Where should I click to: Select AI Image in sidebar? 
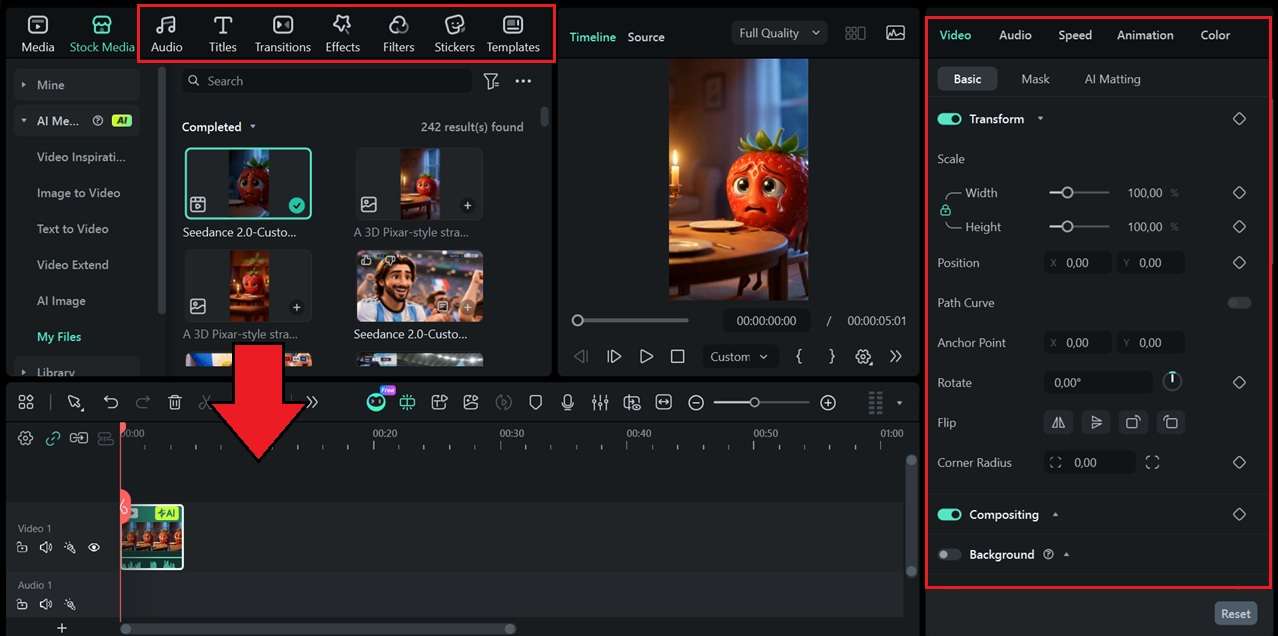click(61, 301)
